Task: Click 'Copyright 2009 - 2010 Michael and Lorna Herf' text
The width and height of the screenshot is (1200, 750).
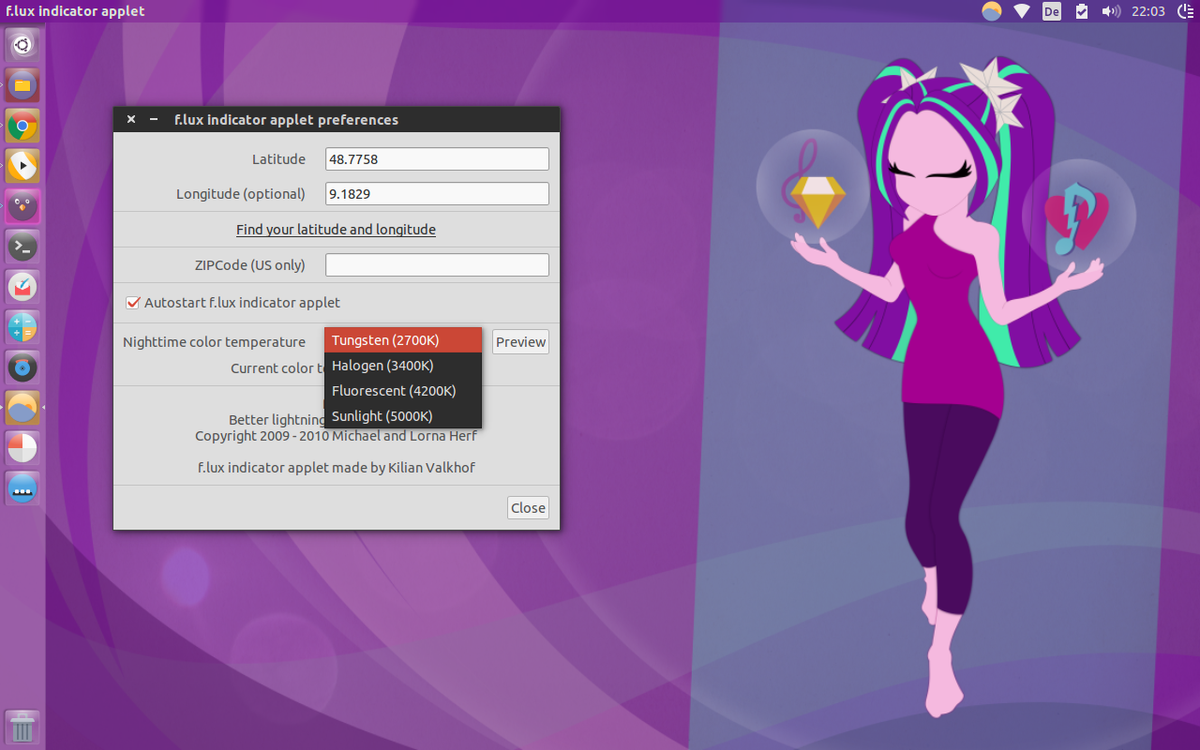Action: [336, 436]
